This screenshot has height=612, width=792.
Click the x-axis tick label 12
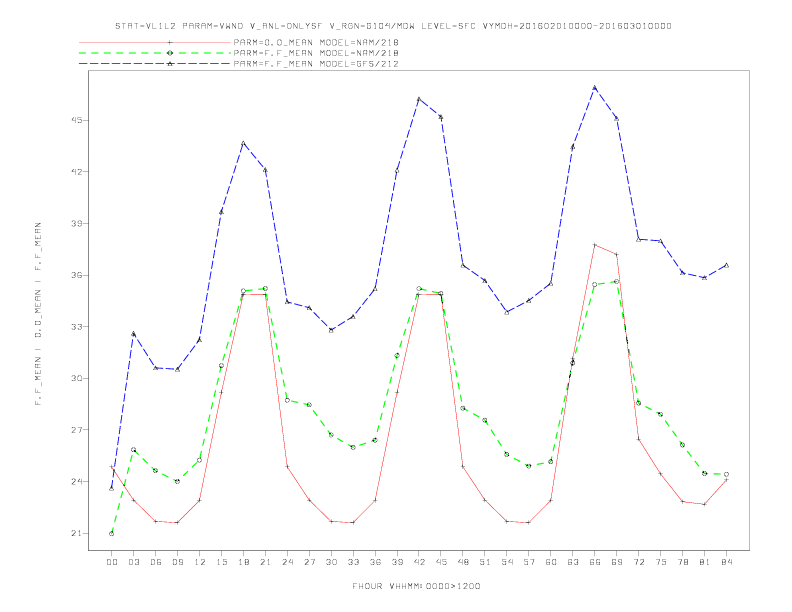[200, 562]
